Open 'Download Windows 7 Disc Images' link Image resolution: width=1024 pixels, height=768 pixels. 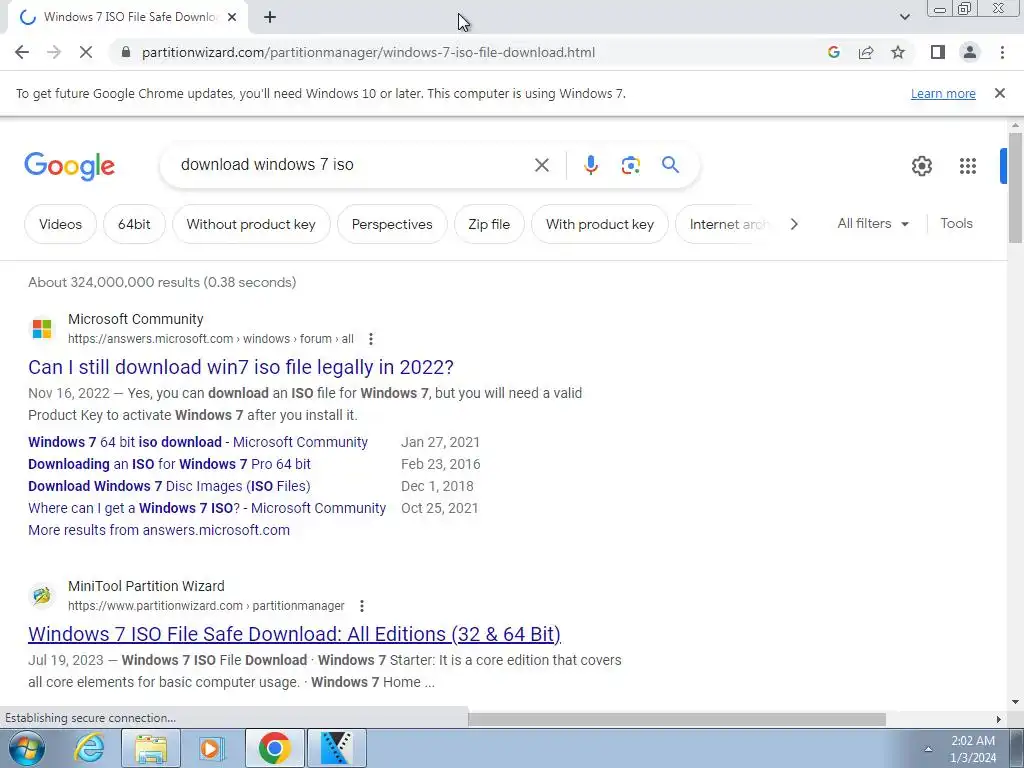pyautogui.click(x=169, y=486)
